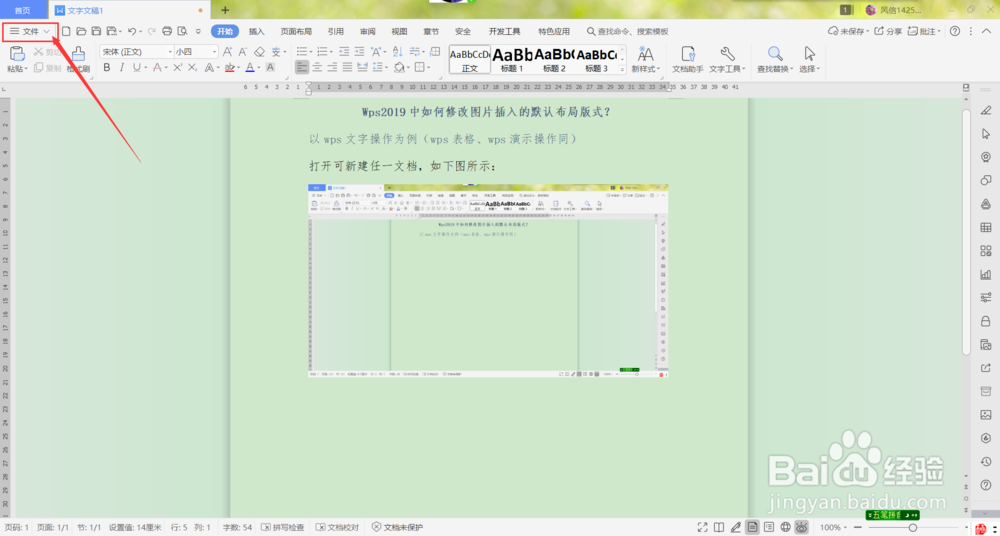Screen dimensions: 1000x536
Task: Click the full screen icon in status bar
Action: [x=703, y=527]
